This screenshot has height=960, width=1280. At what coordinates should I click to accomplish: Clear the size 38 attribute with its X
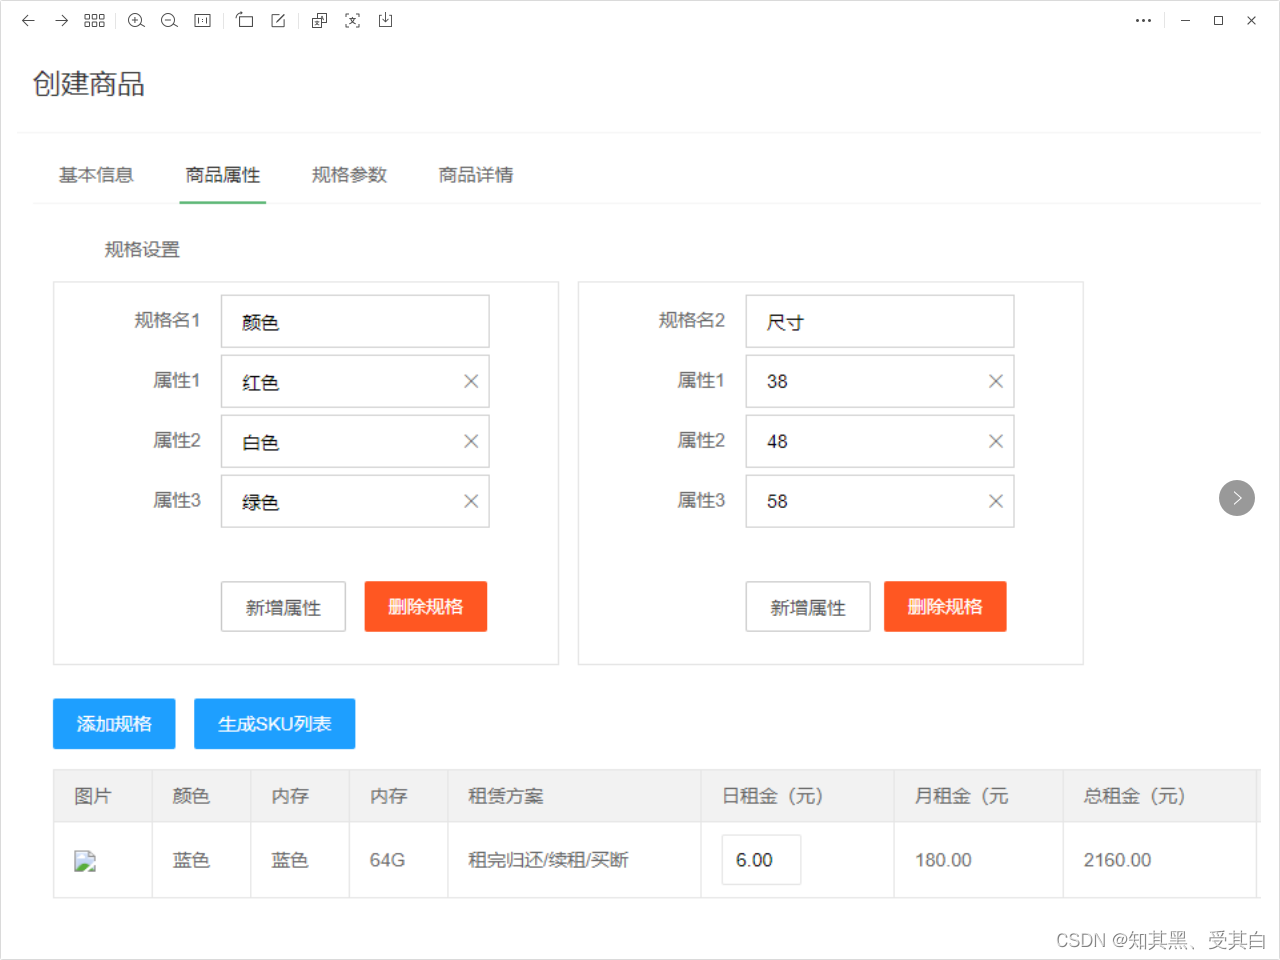[996, 381]
